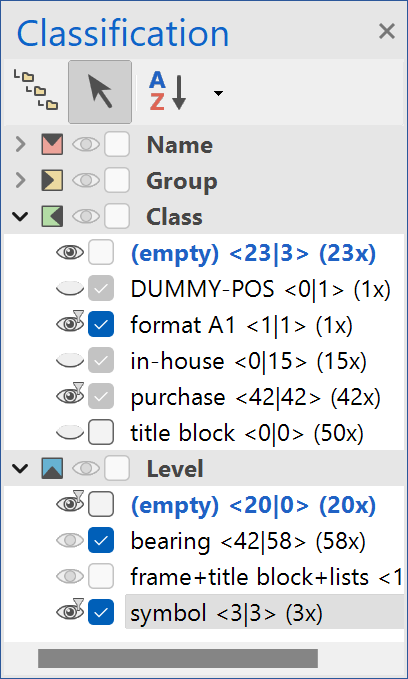Select 'format A1 <1|1> (1x)' entry
Image resolution: width=408 pixels, height=679 pixels.
coord(241,325)
